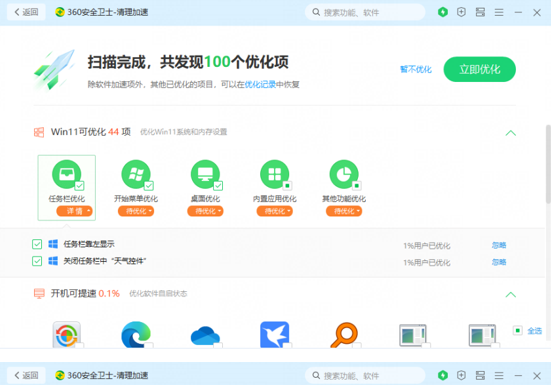Click the shield-plus icon in the upper title bar
Screen dimensions: 551x385
coord(461,12)
